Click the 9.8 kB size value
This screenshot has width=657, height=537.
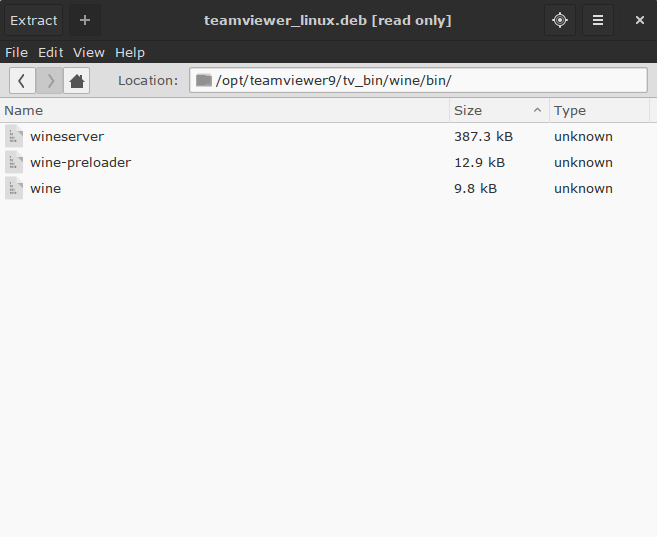pos(476,188)
